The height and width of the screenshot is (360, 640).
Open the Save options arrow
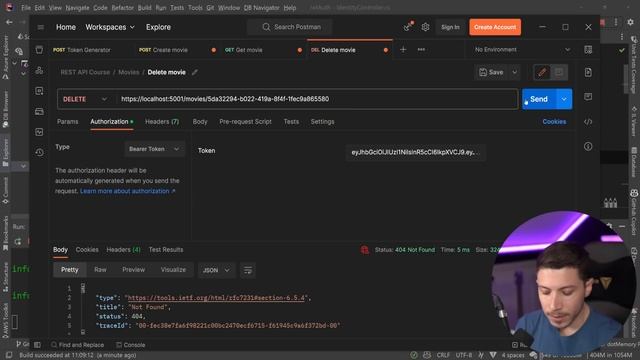[x=515, y=72]
